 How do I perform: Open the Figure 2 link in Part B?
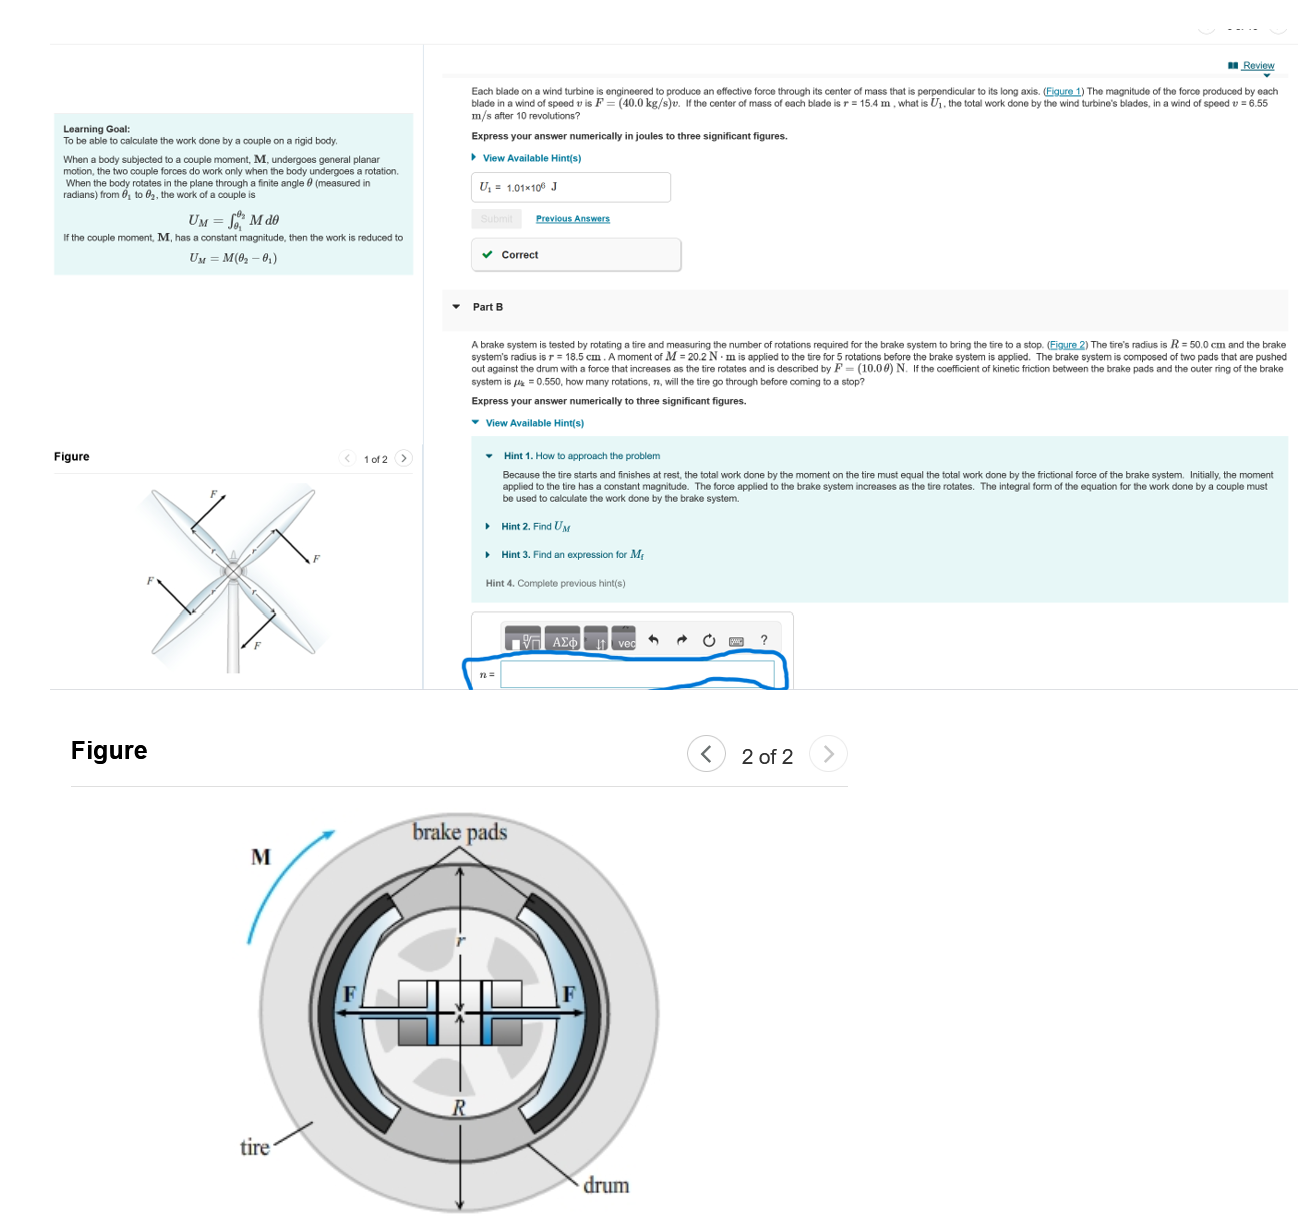point(1067,345)
